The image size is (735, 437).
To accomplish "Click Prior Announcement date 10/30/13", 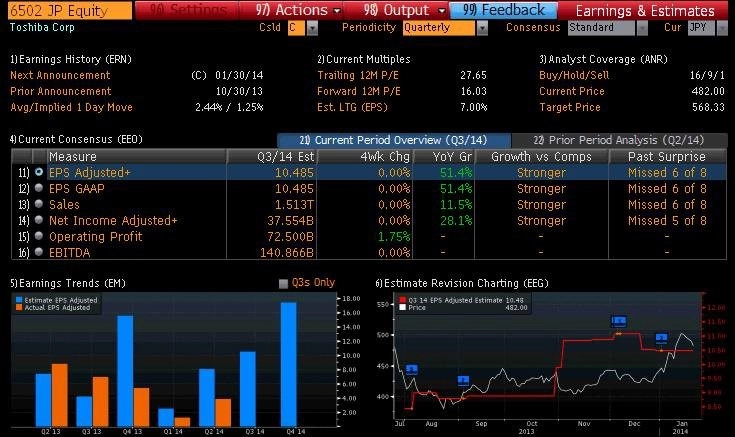I will coord(239,91).
